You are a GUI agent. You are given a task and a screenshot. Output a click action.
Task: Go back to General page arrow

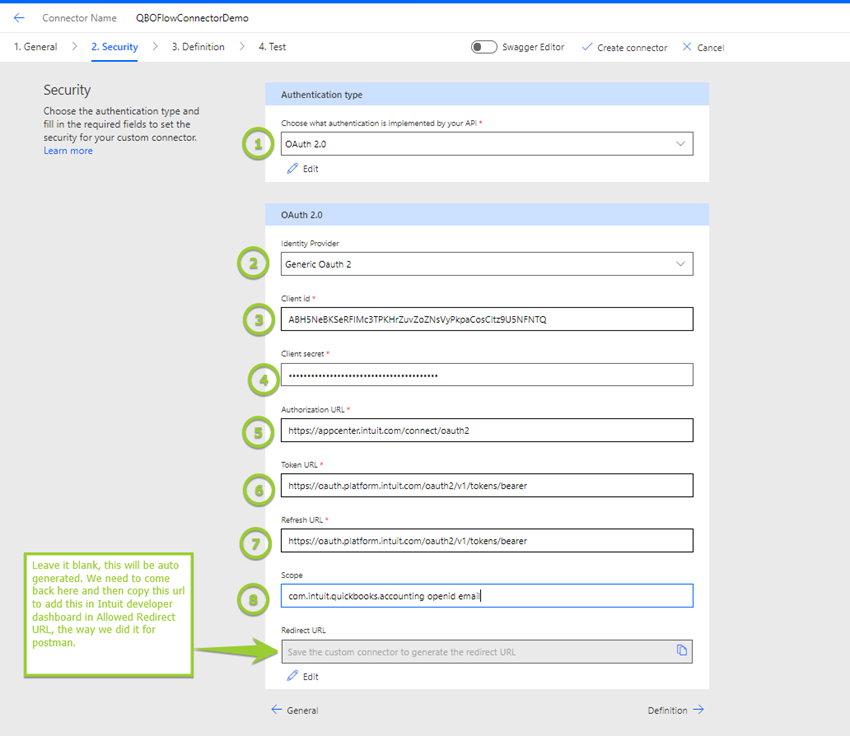277,710
